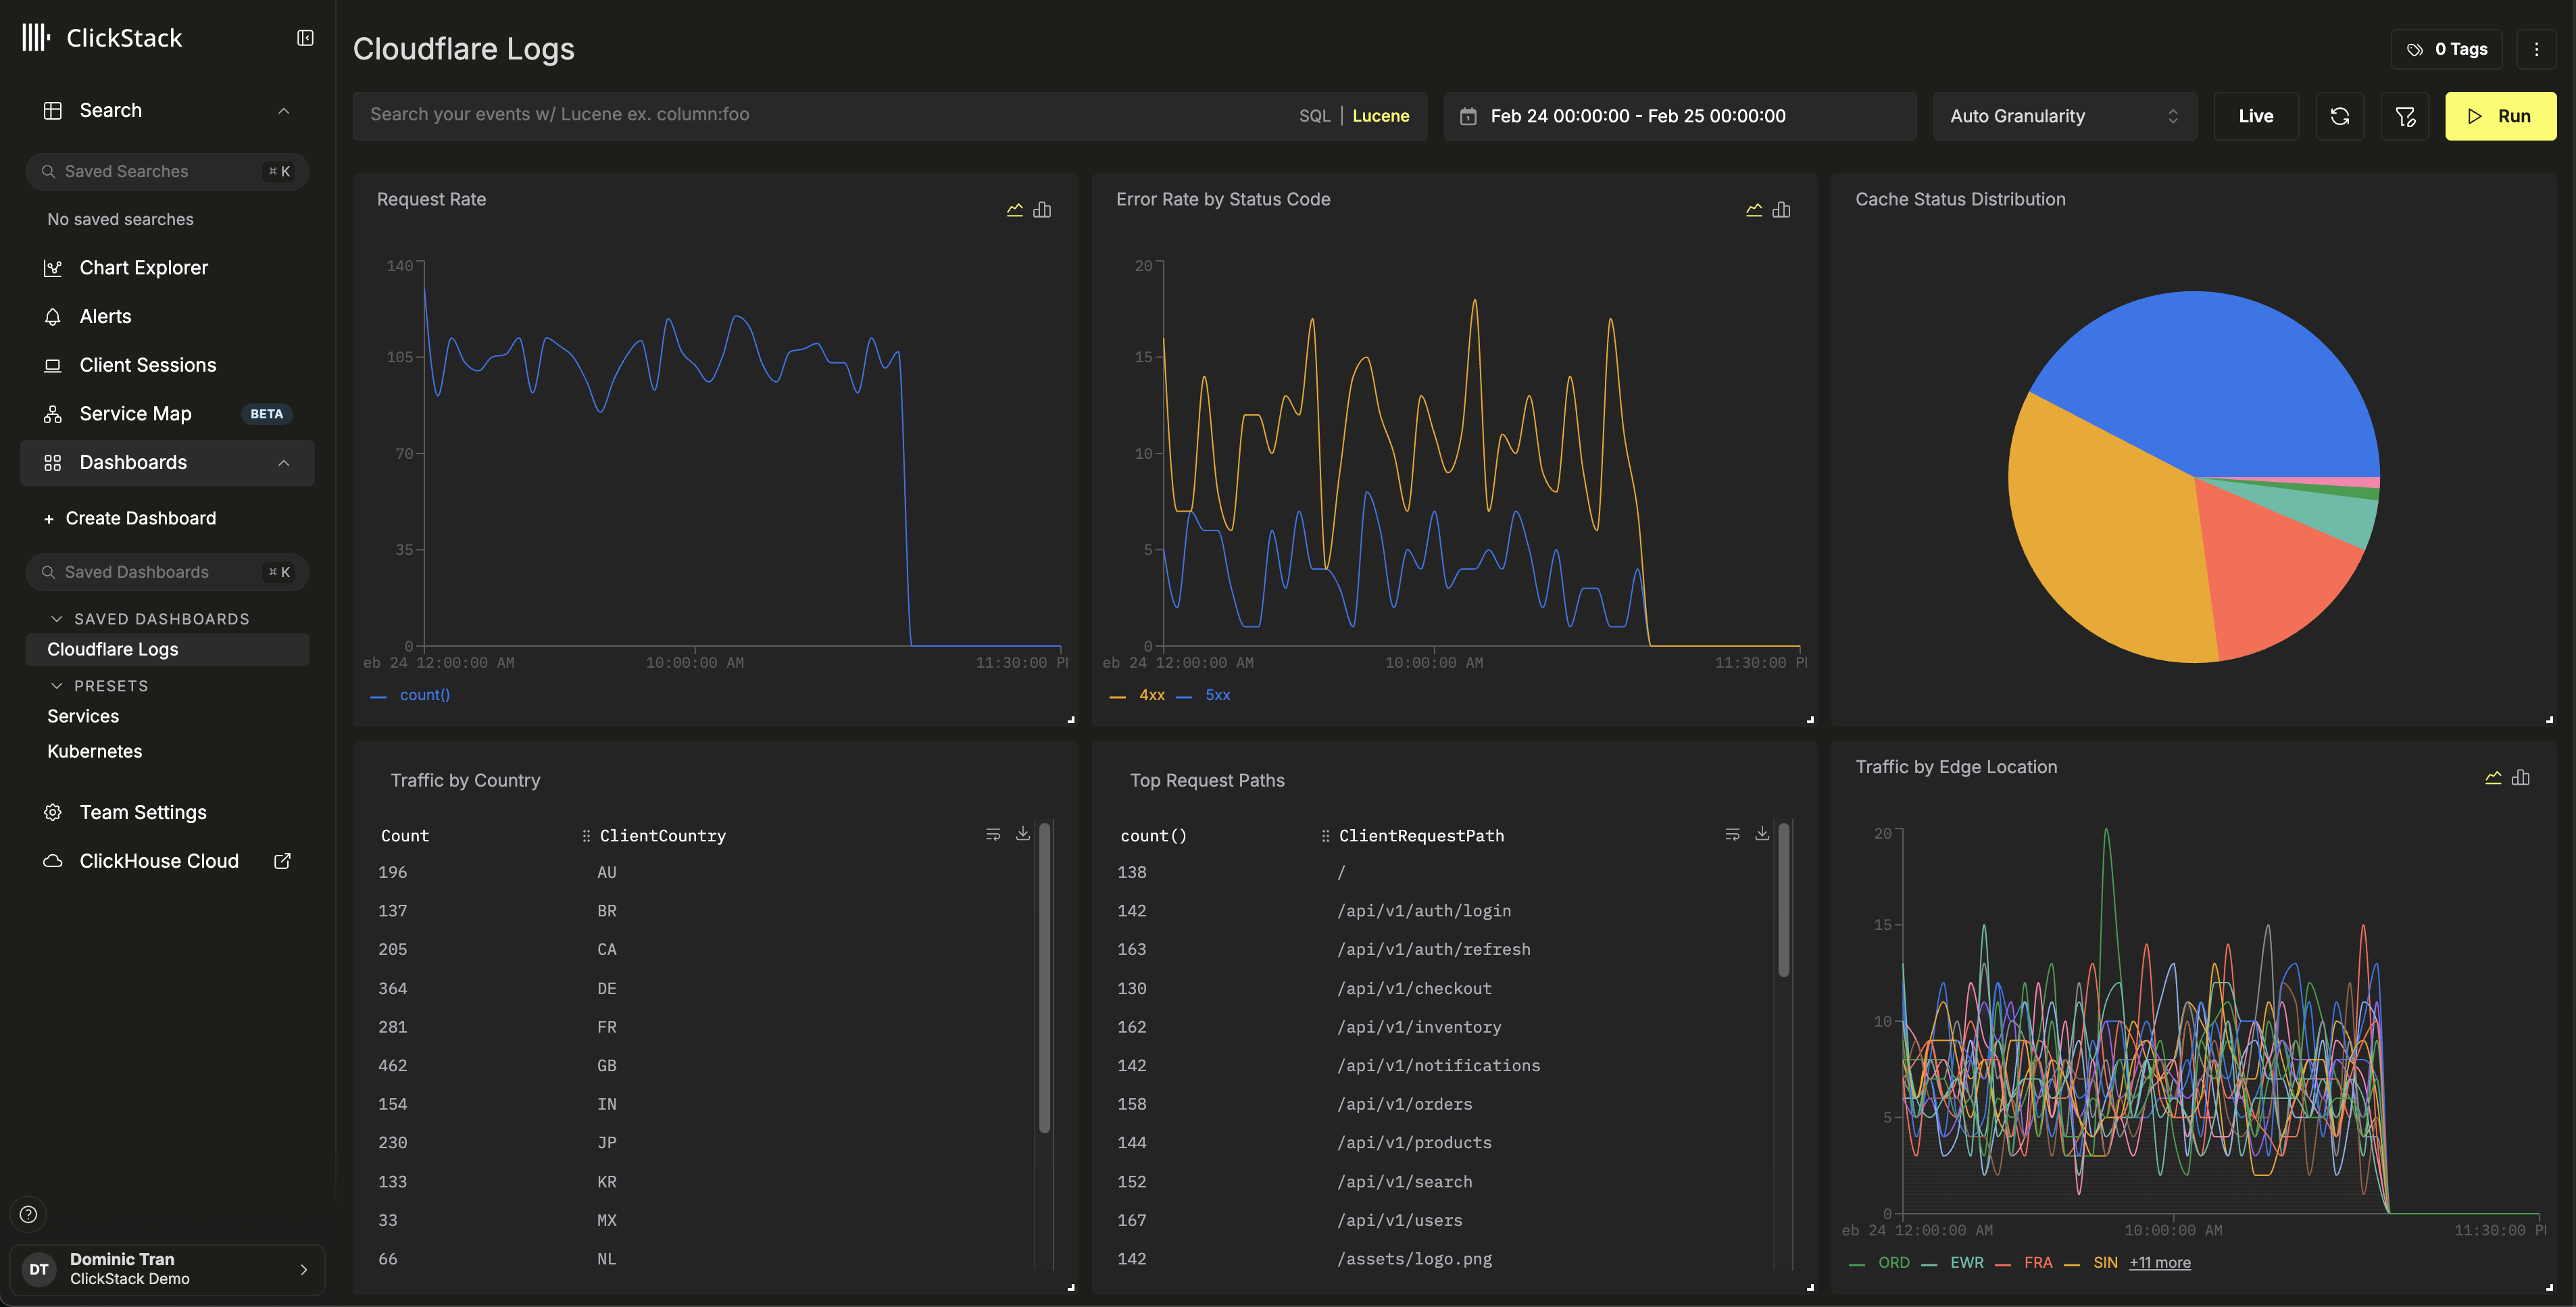The image size is (2576, 1307).
Task: Open the filter icon beside the Run button
Action: click(2405, 116)
